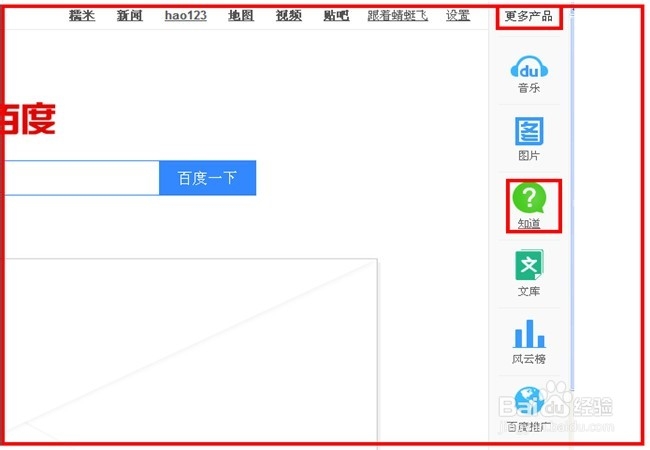Open the Baidu Zhidao (知道) question icon
This screenshot has height=450, width=650.
[x=529, y=198]
